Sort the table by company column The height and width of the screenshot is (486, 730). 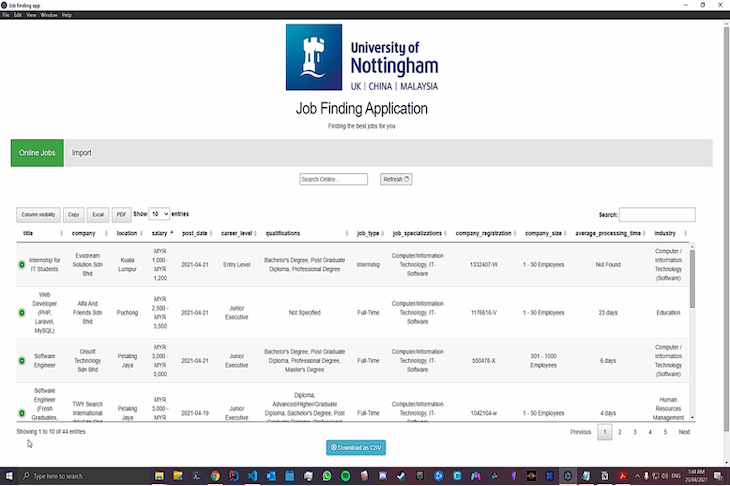(84, 232)
